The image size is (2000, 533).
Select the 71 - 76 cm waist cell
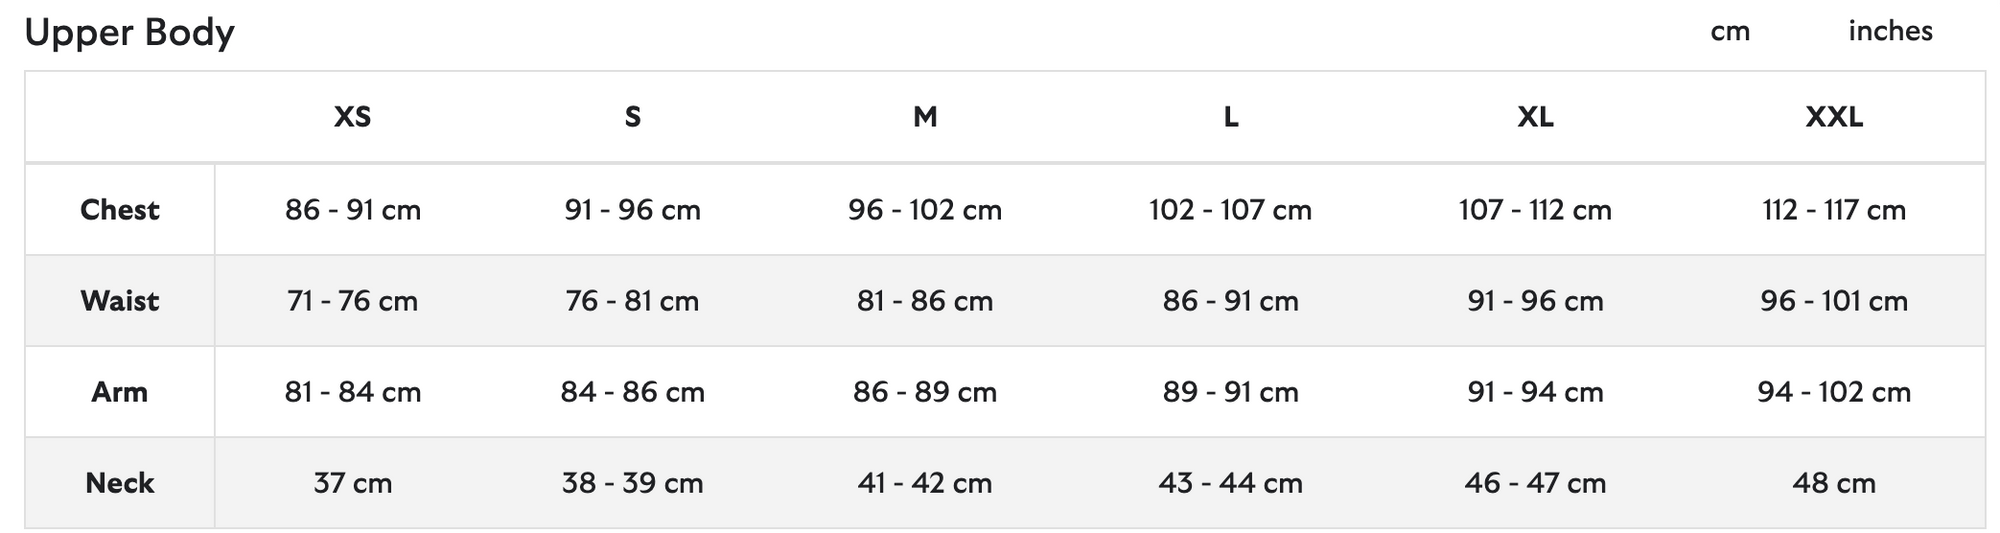352,301
